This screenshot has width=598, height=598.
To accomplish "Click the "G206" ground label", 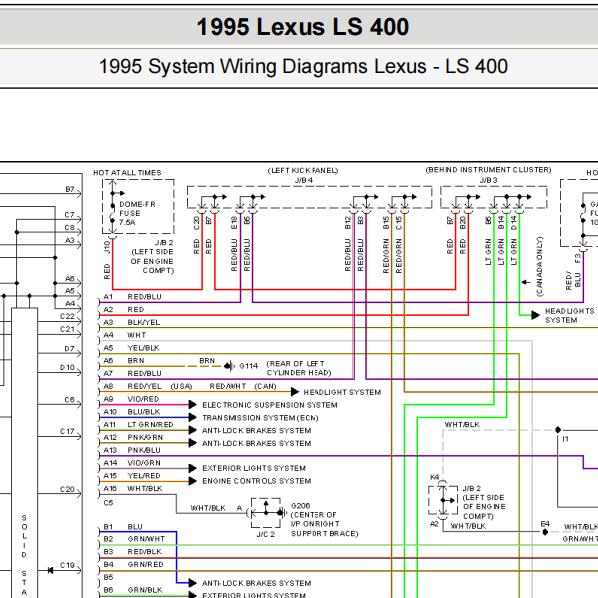I will 301,506.
